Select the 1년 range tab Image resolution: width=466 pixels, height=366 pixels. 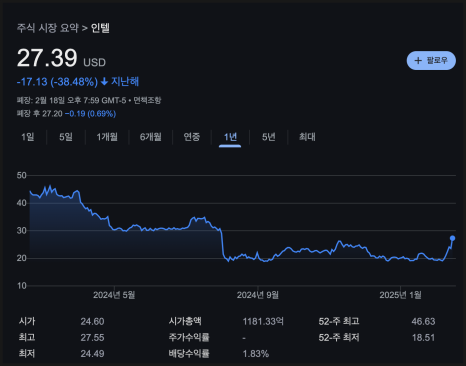click(x=230, y=137)
